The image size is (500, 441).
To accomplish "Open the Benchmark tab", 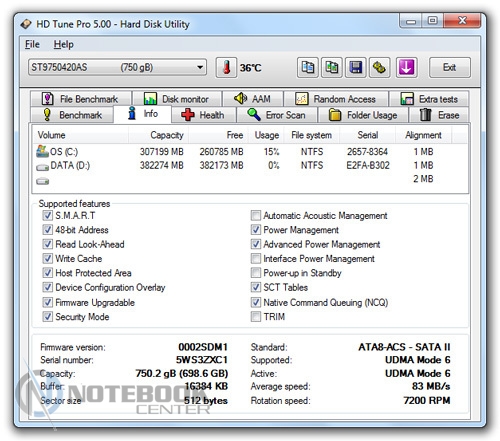I will click(x=72, y=115).
